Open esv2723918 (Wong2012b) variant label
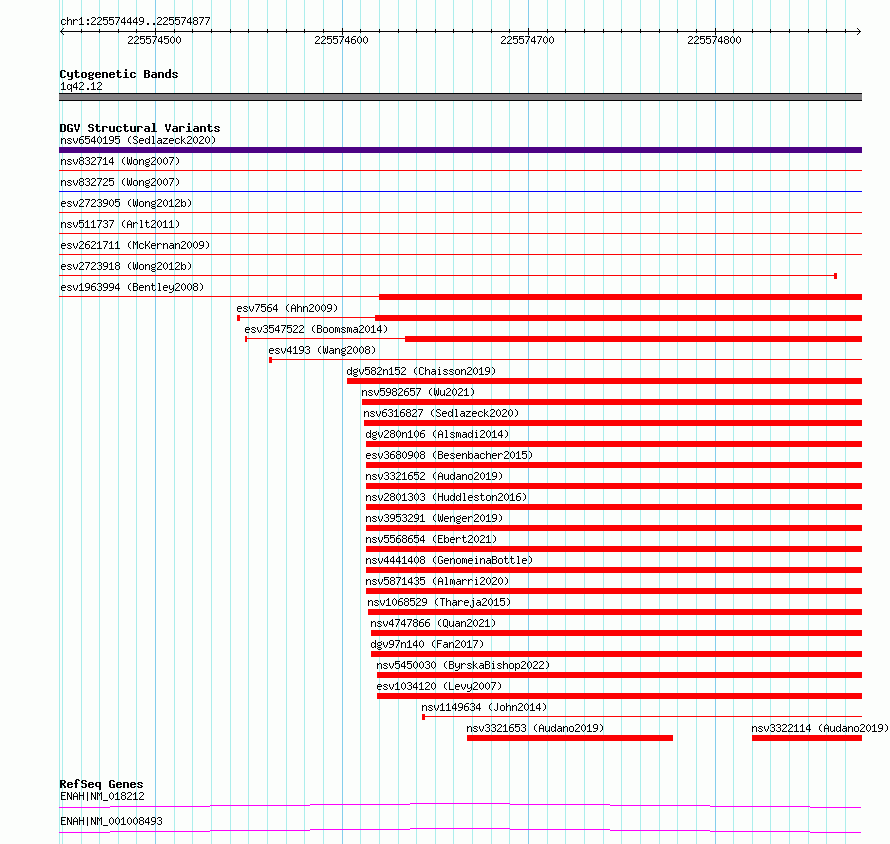The width and height of the screenshot is (890, 844). tap(126, 266)
